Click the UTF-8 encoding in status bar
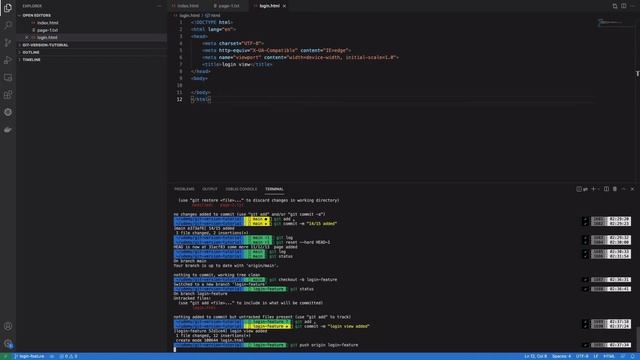The image size is (640, 360). pos(582,356)
